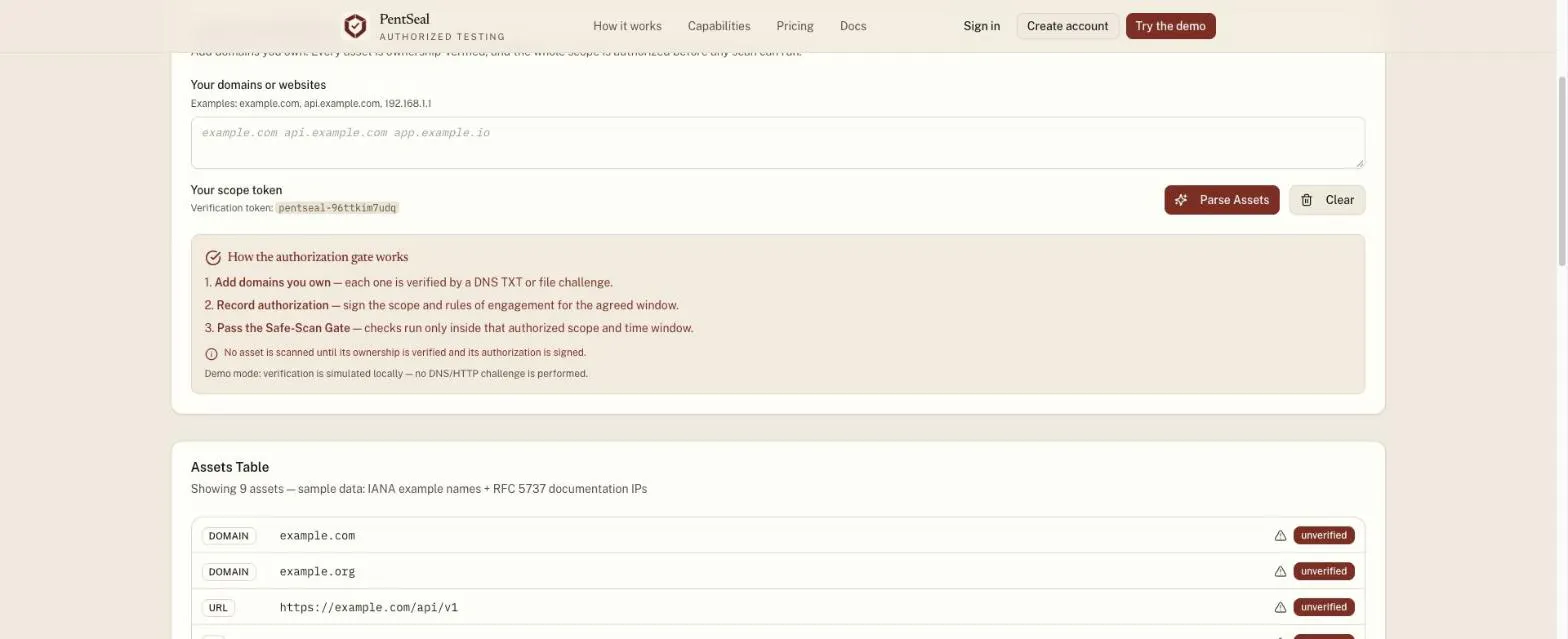Select the example.com asset name
The height and width of the screenshot is (639, 1568).
click(x=317, y=536)
